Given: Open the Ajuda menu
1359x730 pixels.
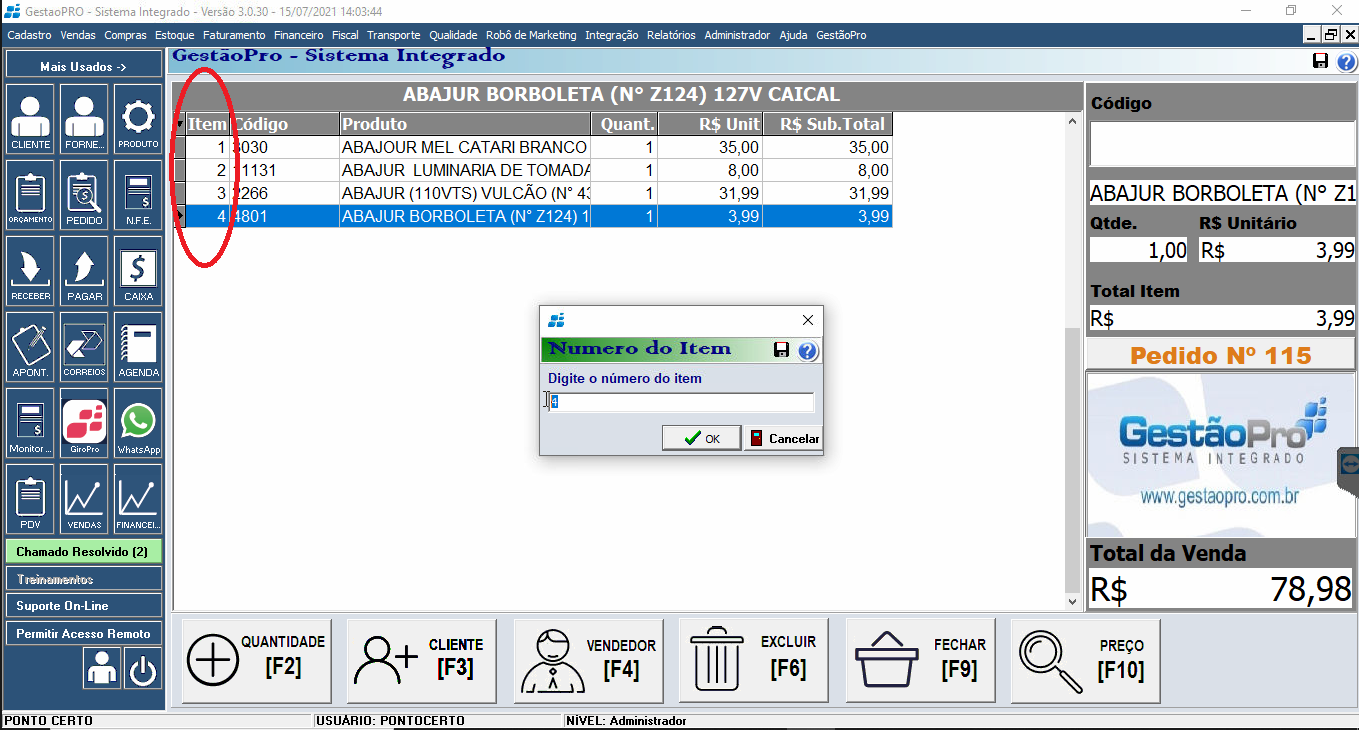Looking at the screenshot, I should (x=793, y=35).
